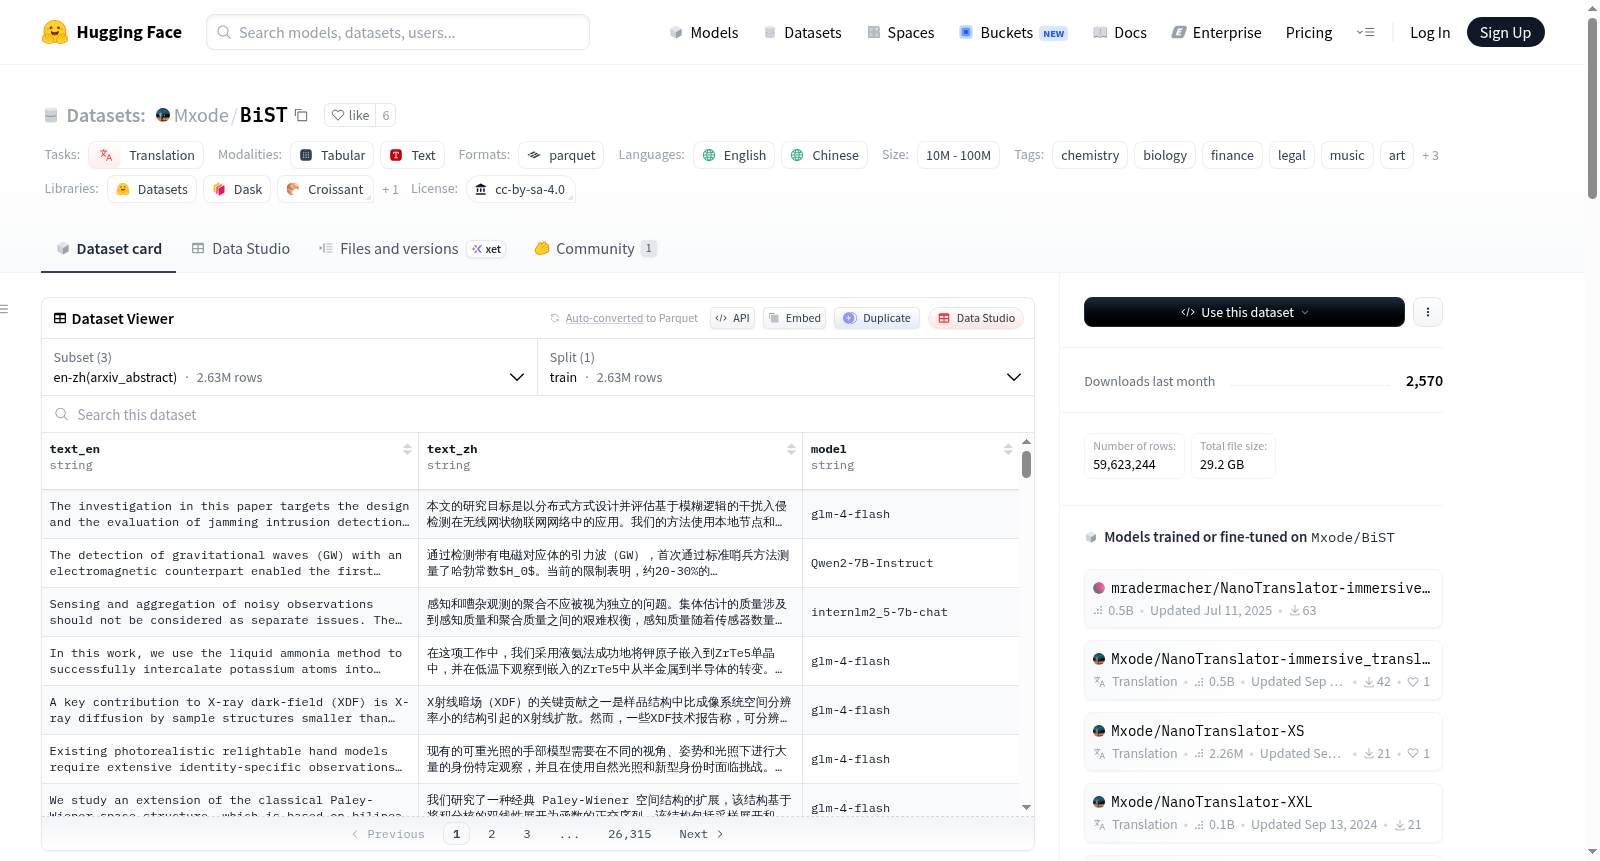Click the Qwen2-7B-Instruct model cell

[x=910, y=563]
